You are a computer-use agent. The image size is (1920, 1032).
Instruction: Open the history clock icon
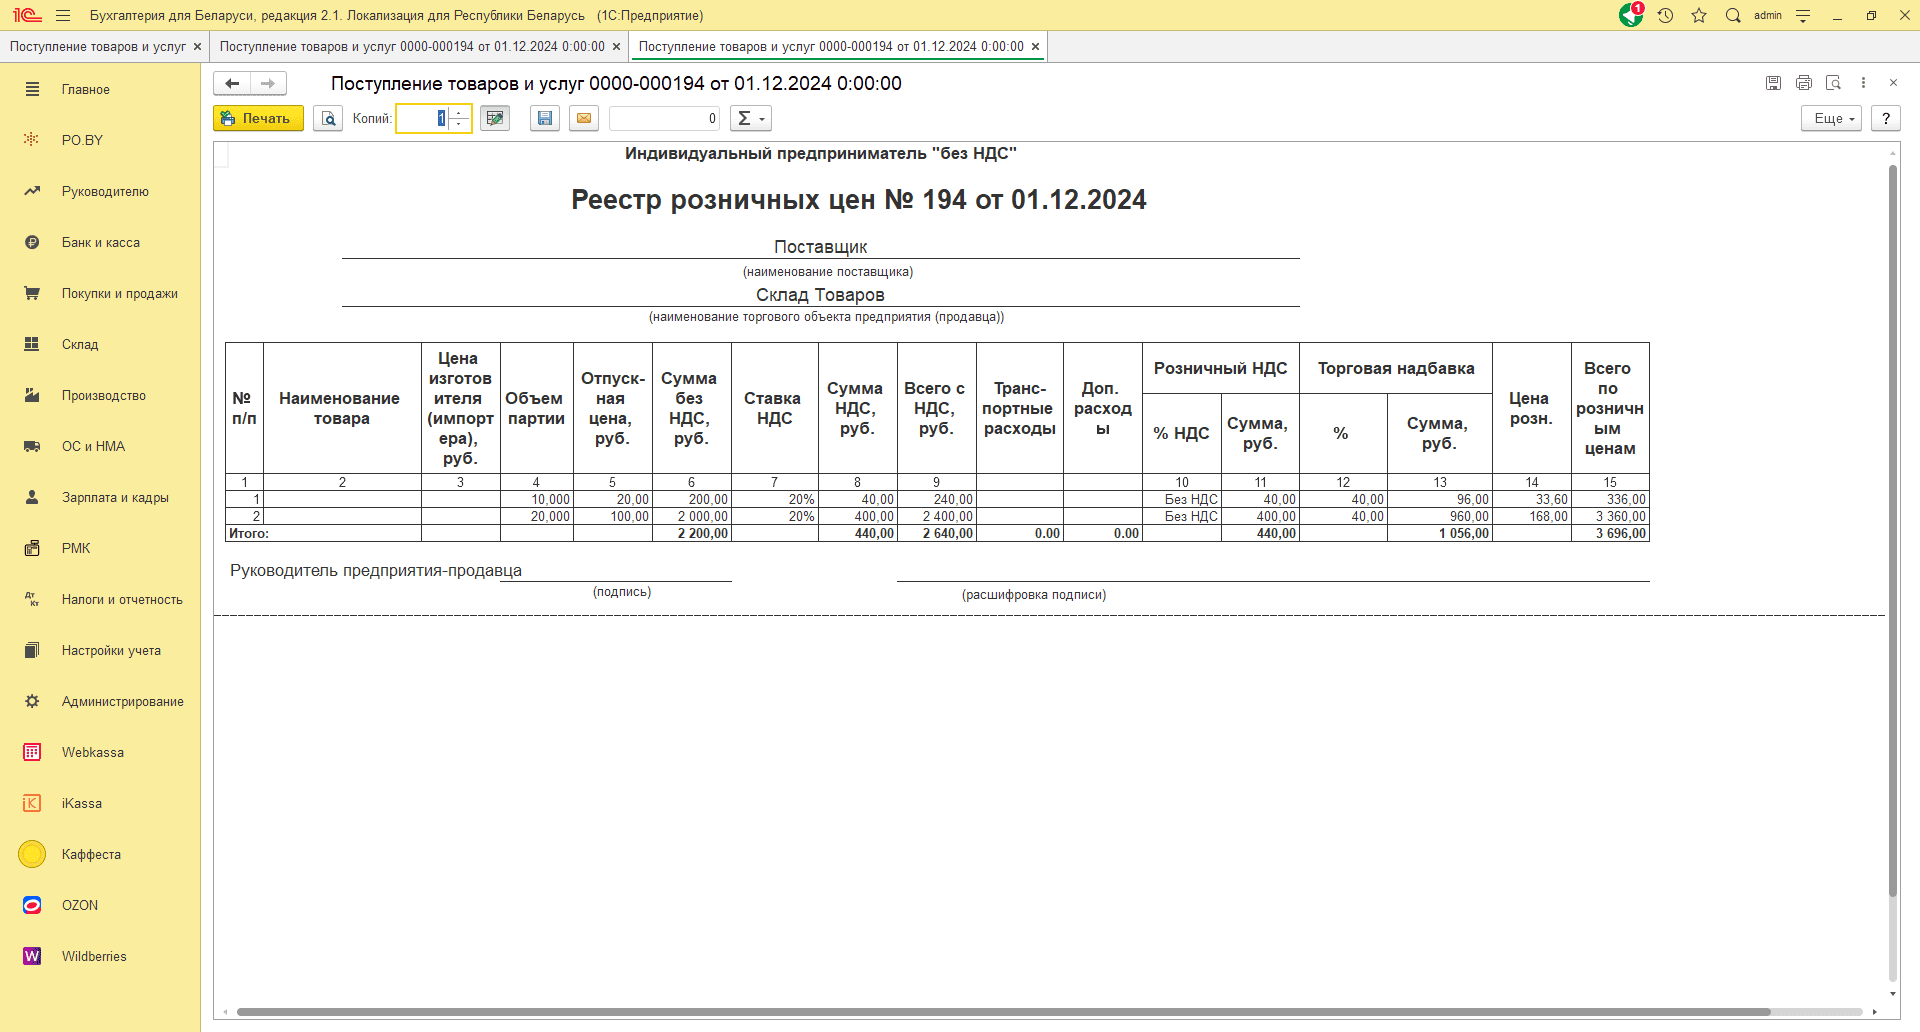[1665, 15]
